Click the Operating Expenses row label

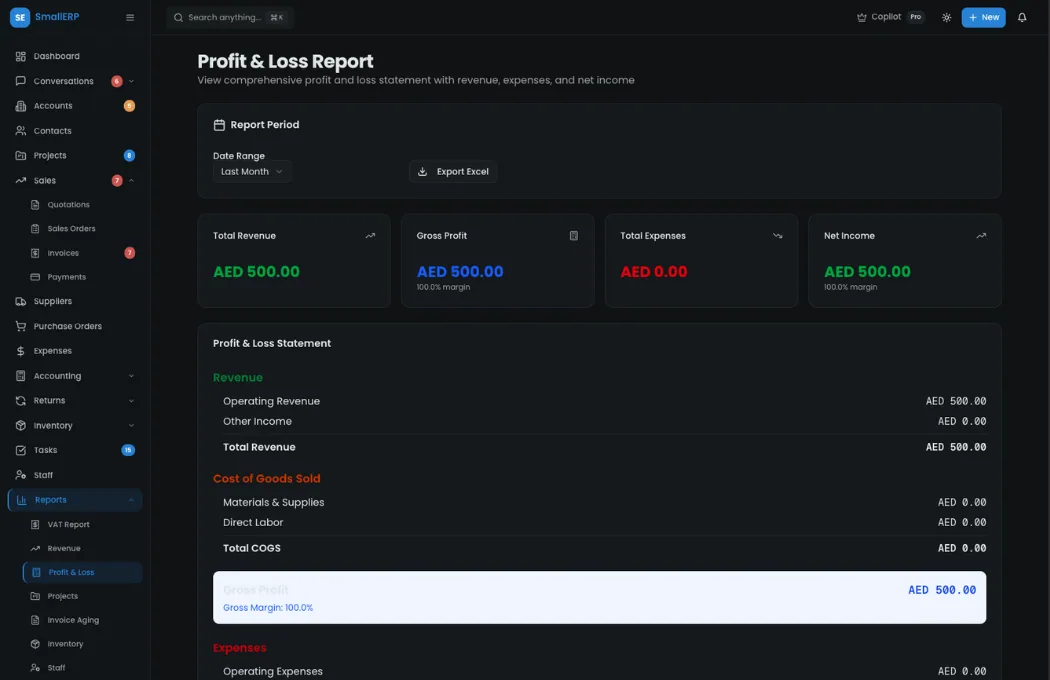pos(273,671)
